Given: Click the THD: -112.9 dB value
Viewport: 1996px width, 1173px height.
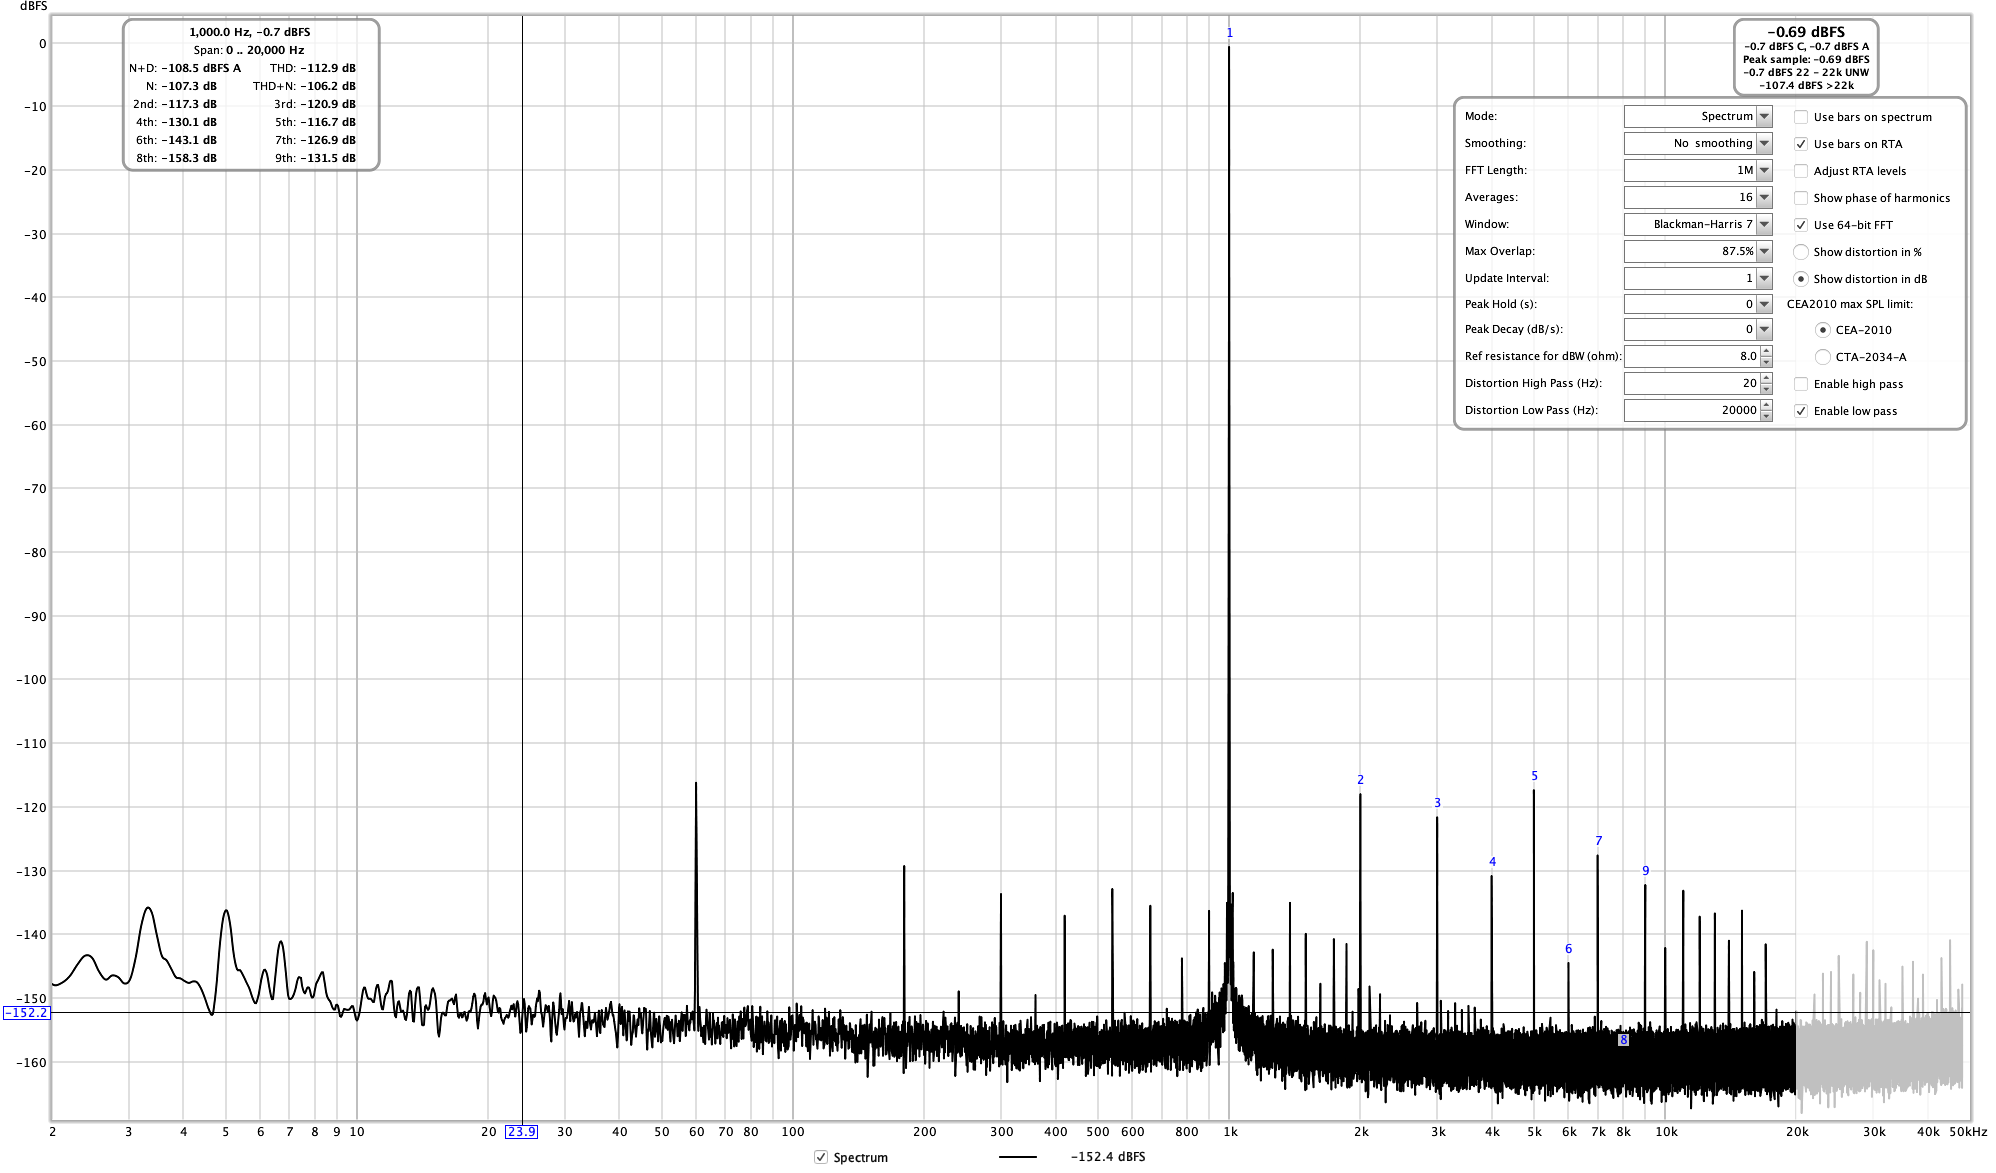Looking at the screenshot, I should [313, 68].
